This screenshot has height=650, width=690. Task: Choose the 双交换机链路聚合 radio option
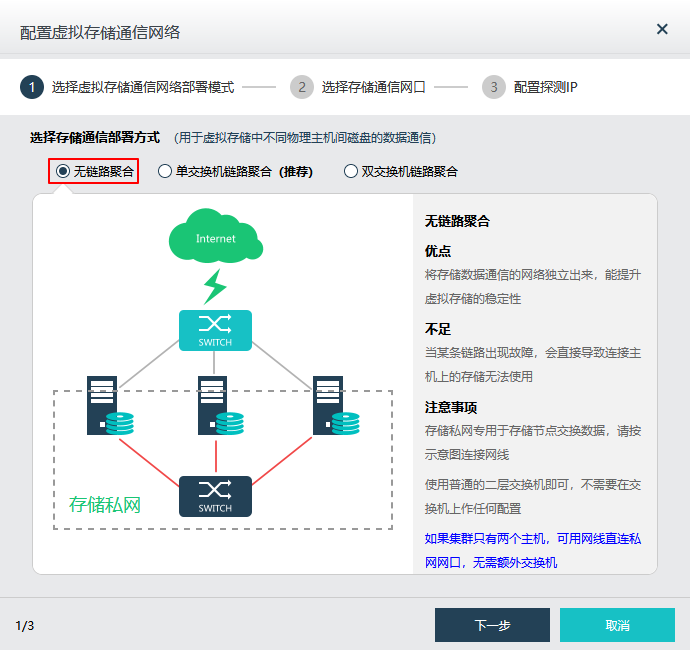[x=351, y=171]
